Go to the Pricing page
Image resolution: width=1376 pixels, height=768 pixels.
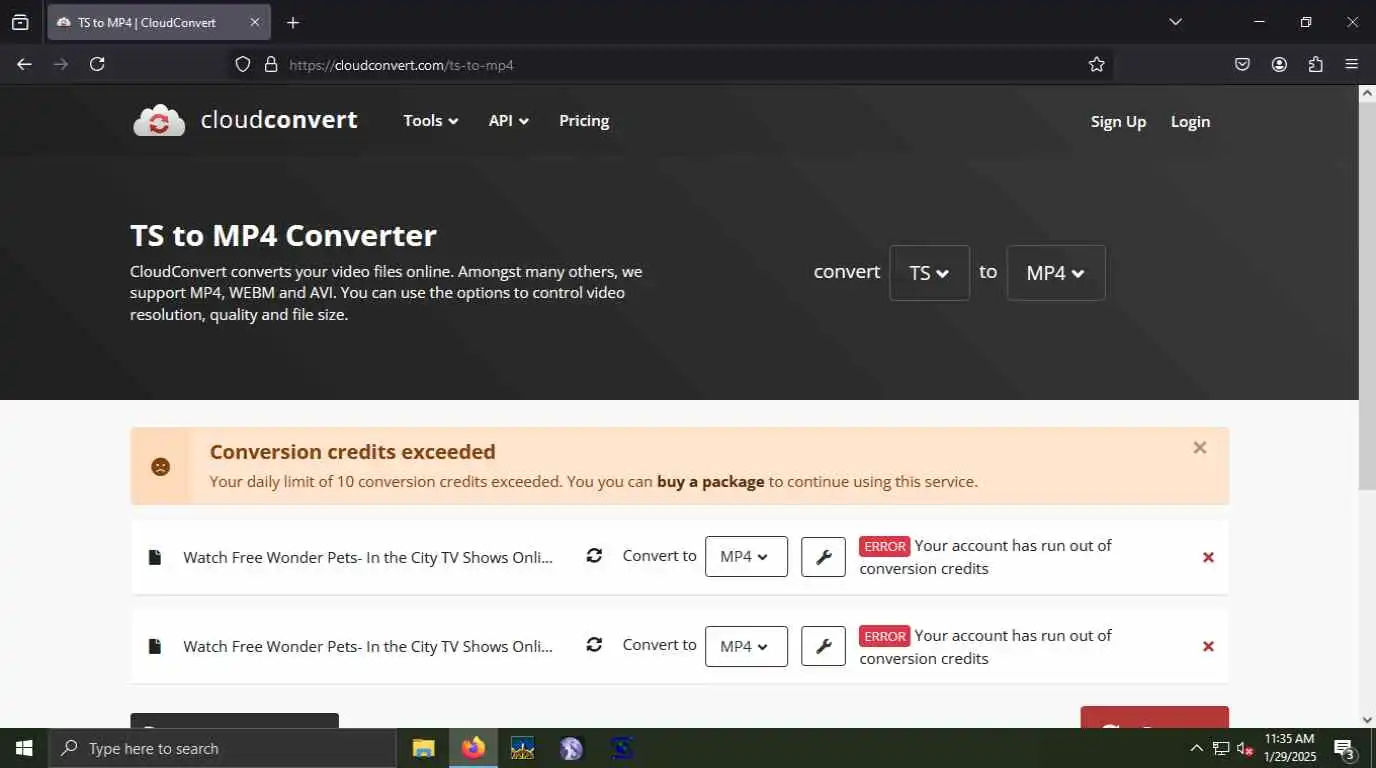(584, 120)
